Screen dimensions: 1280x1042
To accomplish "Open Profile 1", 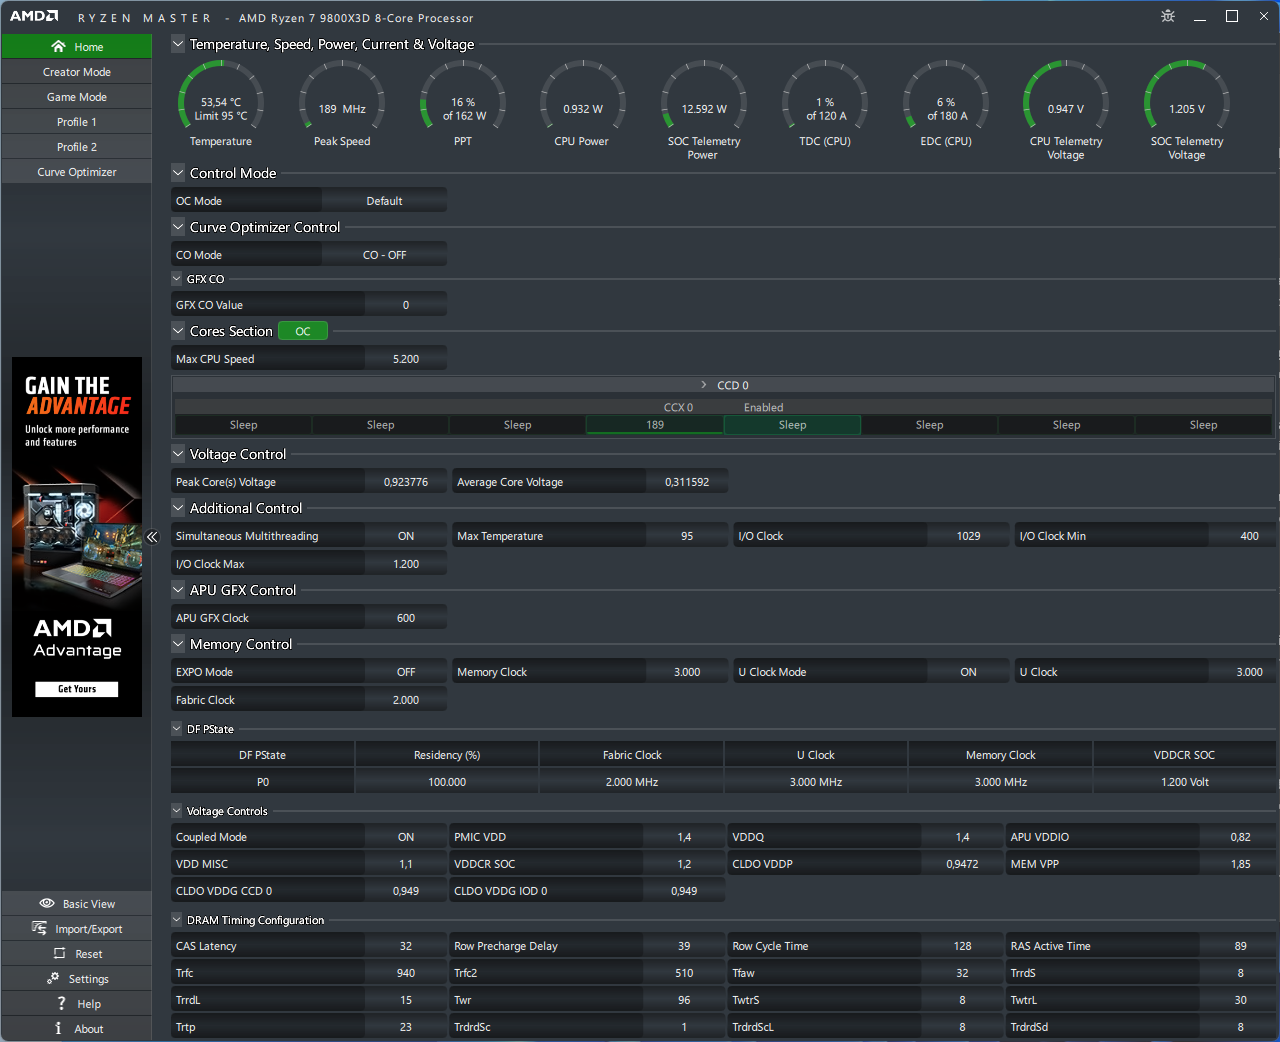I will (77, 122).
